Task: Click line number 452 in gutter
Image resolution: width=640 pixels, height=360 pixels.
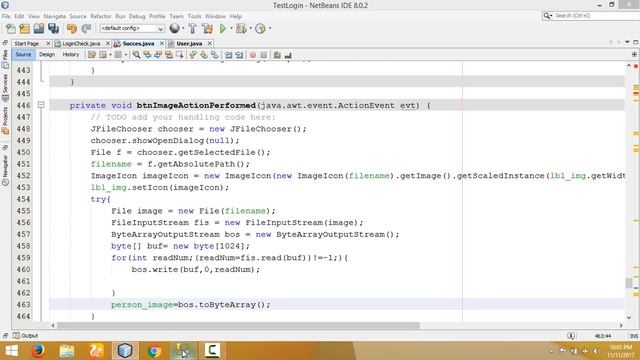Action: tap(24, 176)
